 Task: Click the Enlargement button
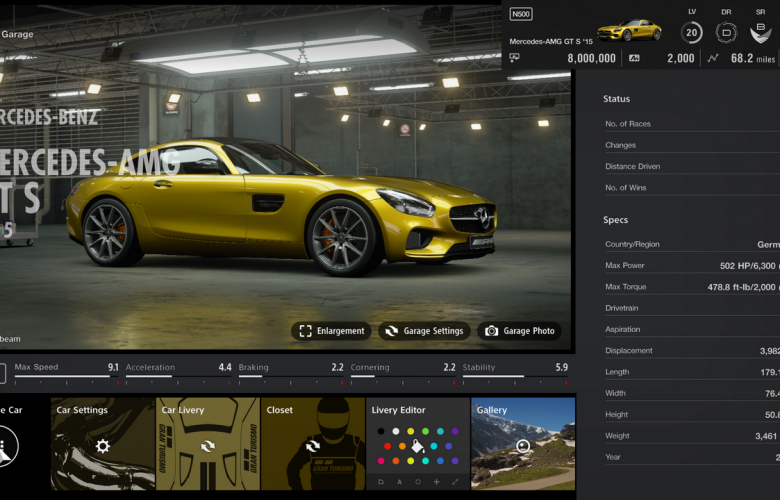point(331,331)
